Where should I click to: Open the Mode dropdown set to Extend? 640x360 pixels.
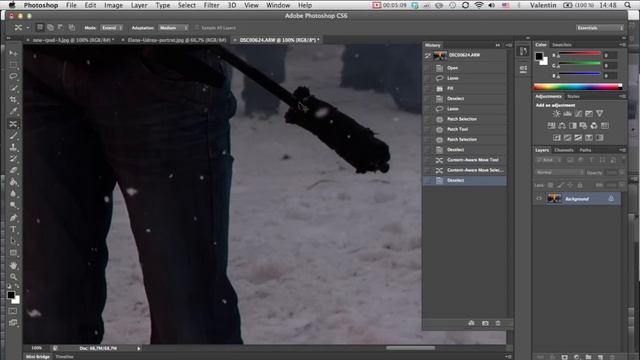112,28
